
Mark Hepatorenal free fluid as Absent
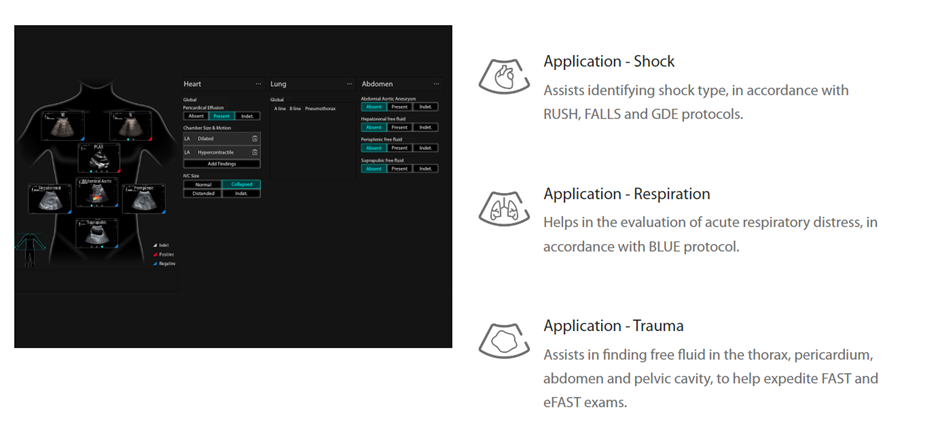pyautogui.click(x=373, y=127)
